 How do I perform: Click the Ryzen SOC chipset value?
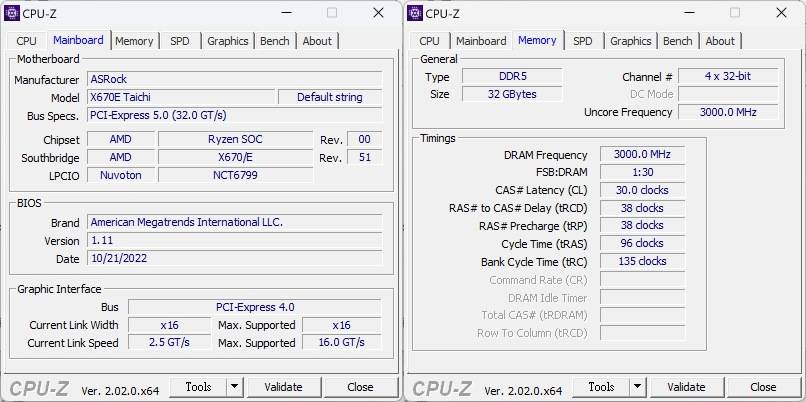pos(235,139)
